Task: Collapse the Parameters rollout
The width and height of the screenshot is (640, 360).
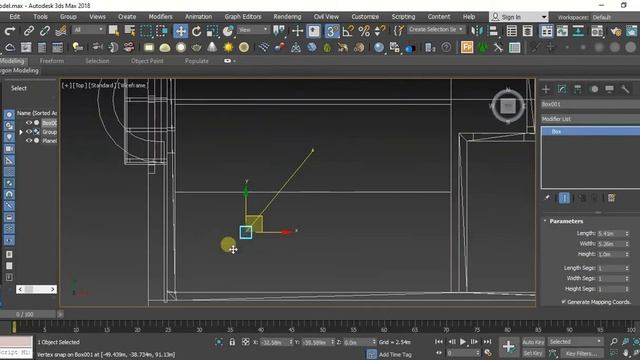Action: pyautogui.click(x=545, y=221)
